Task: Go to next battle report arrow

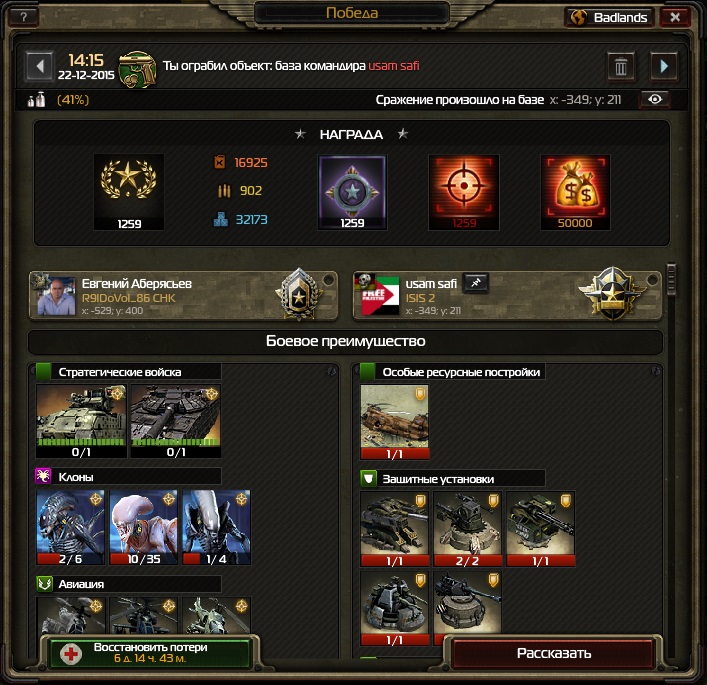Action: (x=664, y=67)
